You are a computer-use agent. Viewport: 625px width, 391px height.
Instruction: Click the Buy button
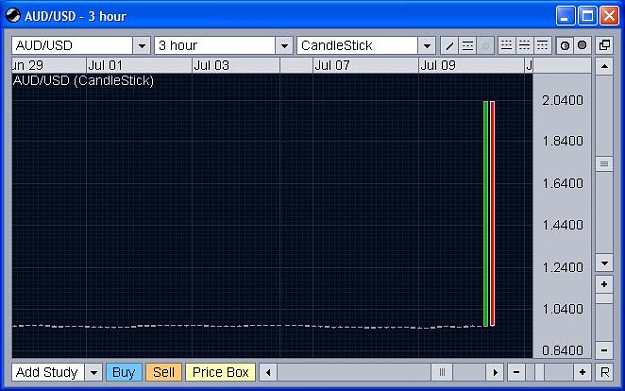(124, 373)
